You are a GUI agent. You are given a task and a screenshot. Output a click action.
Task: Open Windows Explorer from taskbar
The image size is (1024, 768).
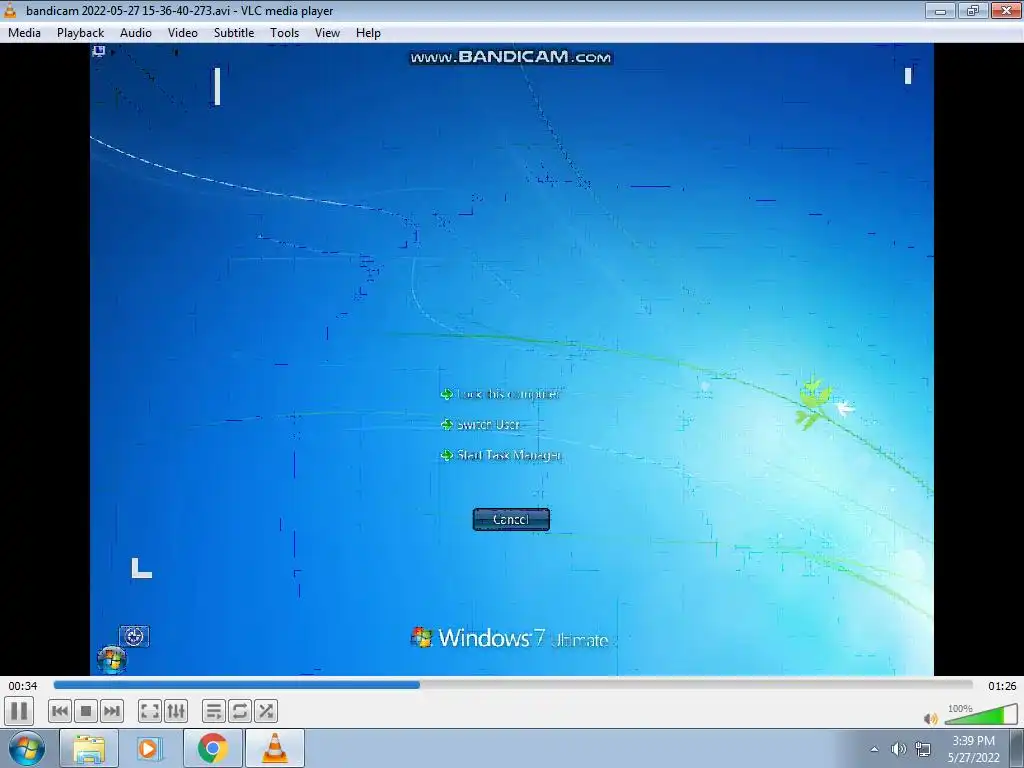89,748
